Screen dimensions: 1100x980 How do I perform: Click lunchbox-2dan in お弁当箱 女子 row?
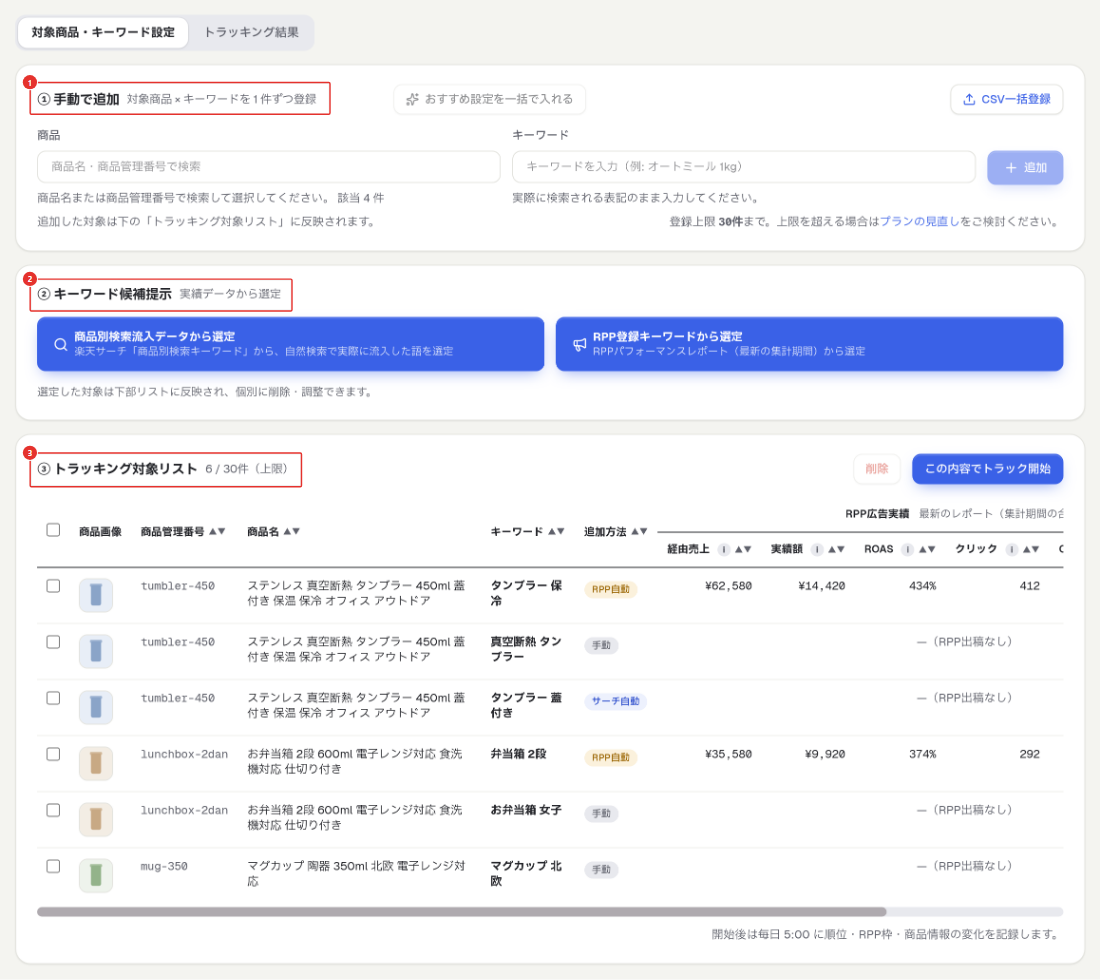point(184,810)
